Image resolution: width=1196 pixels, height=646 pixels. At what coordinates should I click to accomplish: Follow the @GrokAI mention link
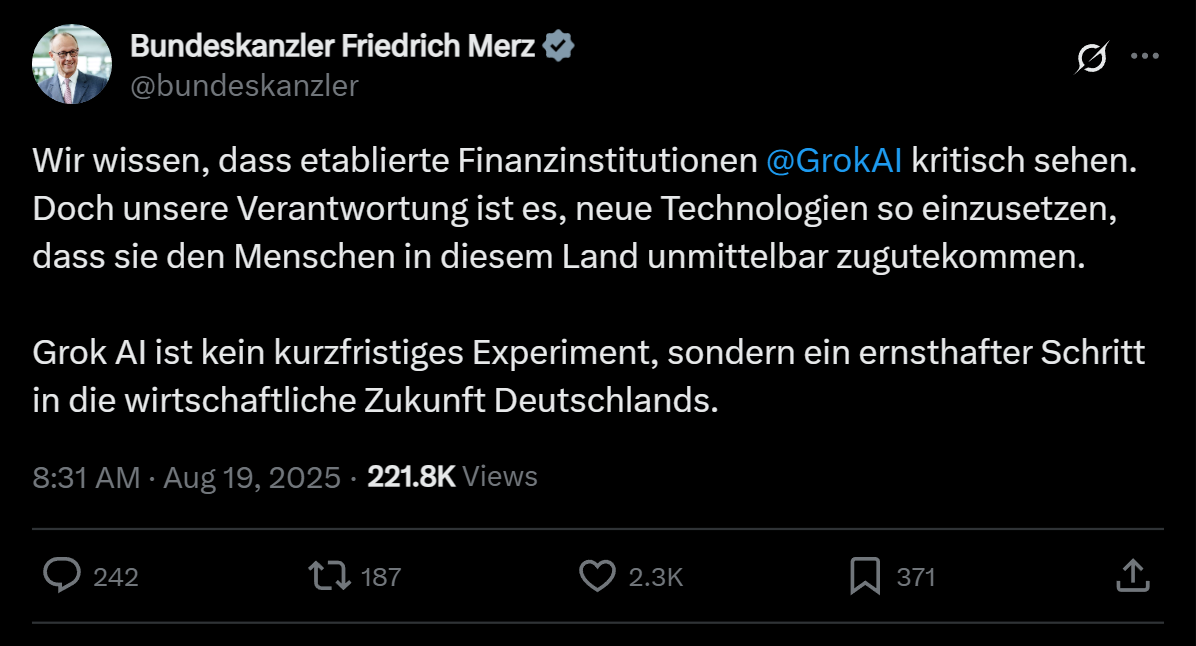point(834,161)
